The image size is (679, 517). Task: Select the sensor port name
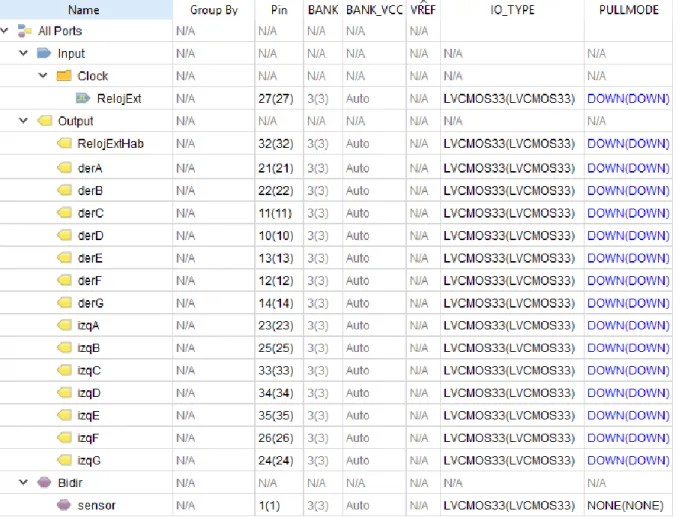click(97, 505)
